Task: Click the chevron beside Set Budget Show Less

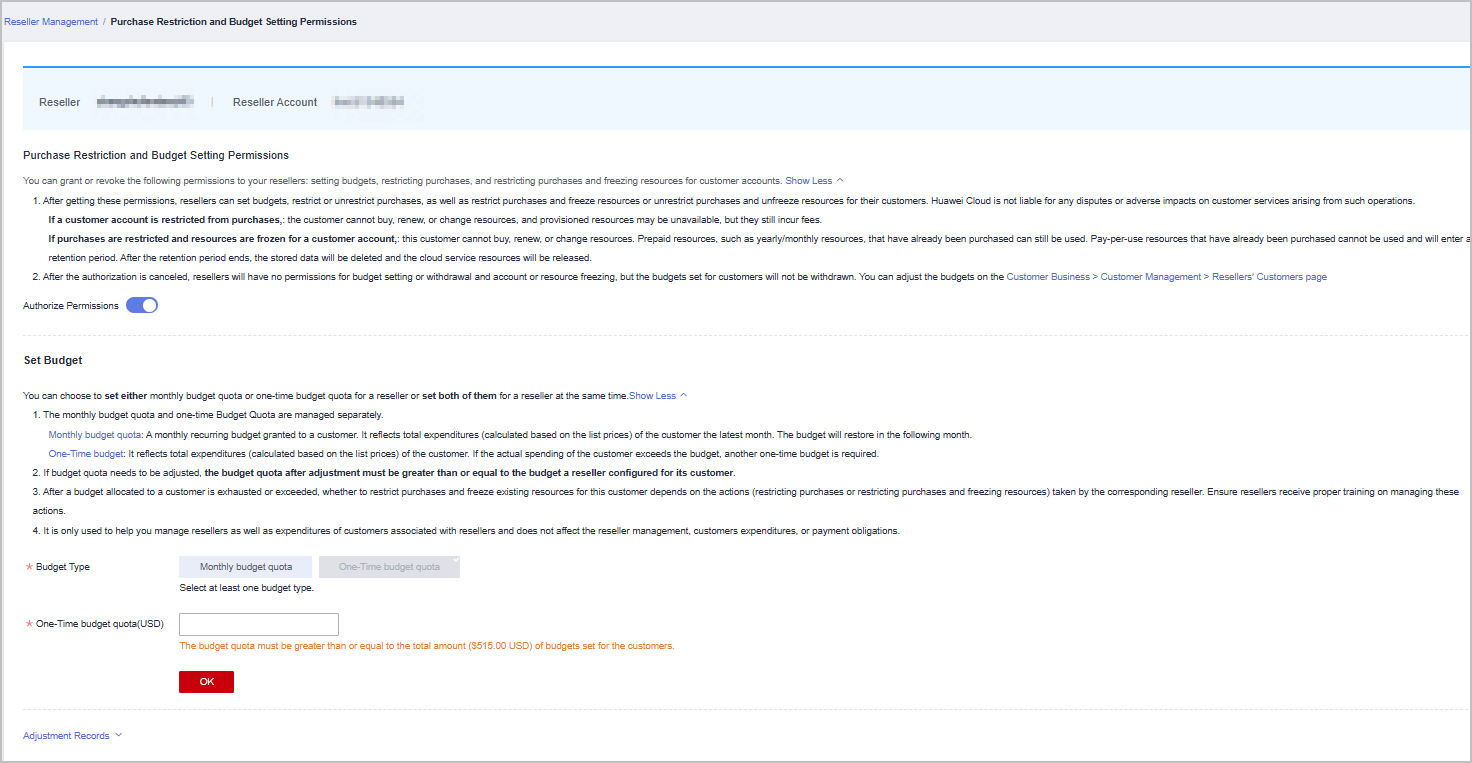Action: 684,396
